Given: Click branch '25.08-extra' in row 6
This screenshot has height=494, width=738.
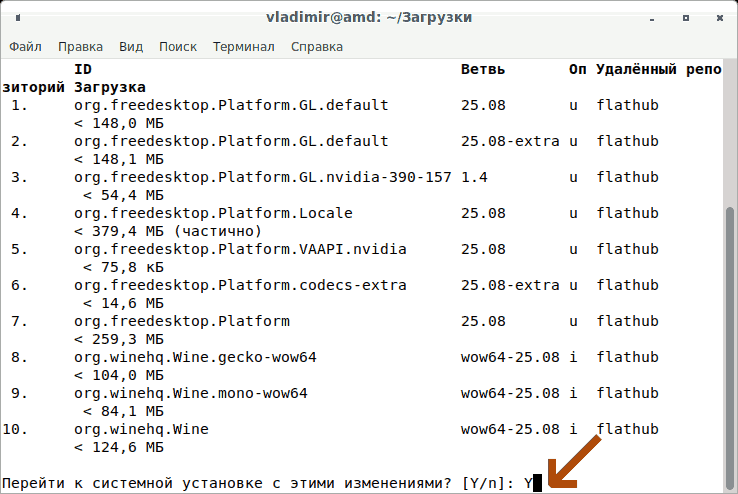Looking at the screenshot, I should [510, 286].
